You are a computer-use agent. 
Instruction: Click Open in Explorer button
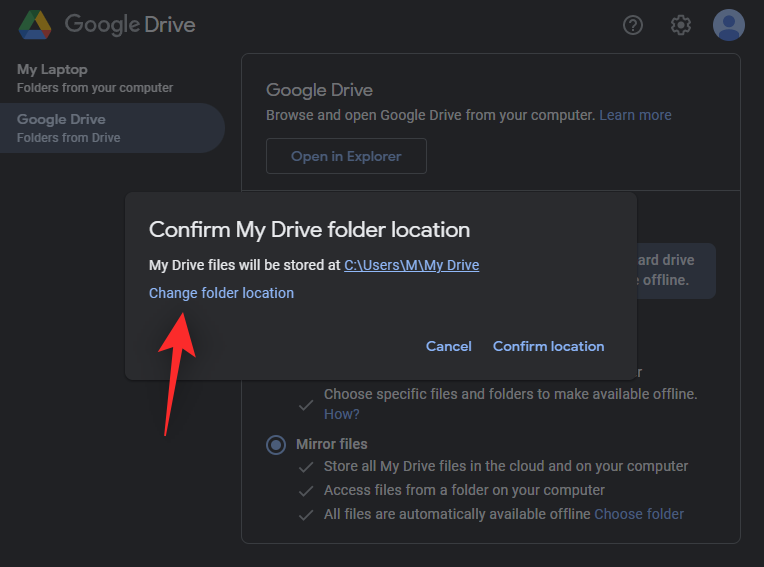[x=346, y=156]
